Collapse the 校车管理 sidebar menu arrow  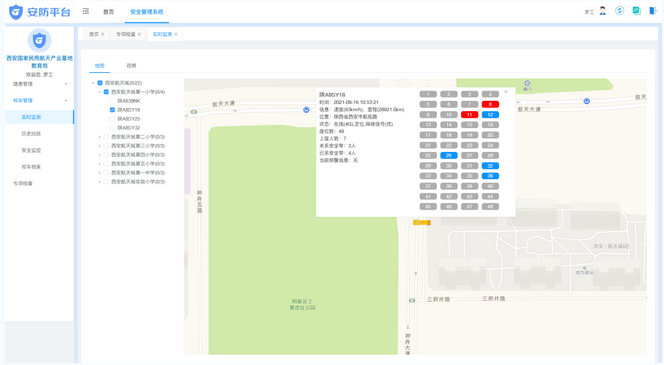(66, 100)
